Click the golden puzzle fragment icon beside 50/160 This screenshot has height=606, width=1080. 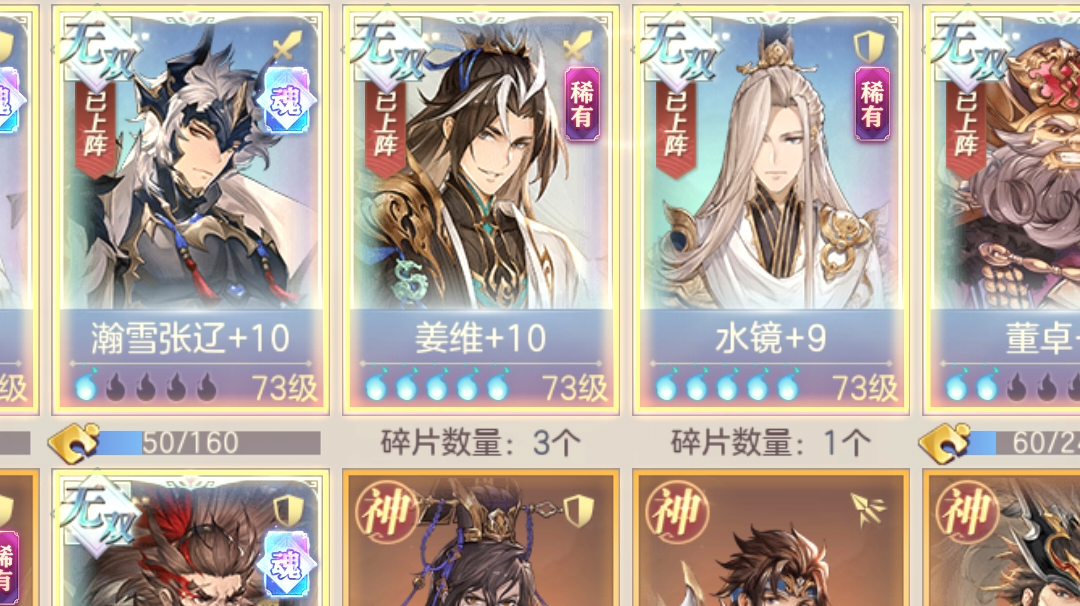click(x=74, y=443)
